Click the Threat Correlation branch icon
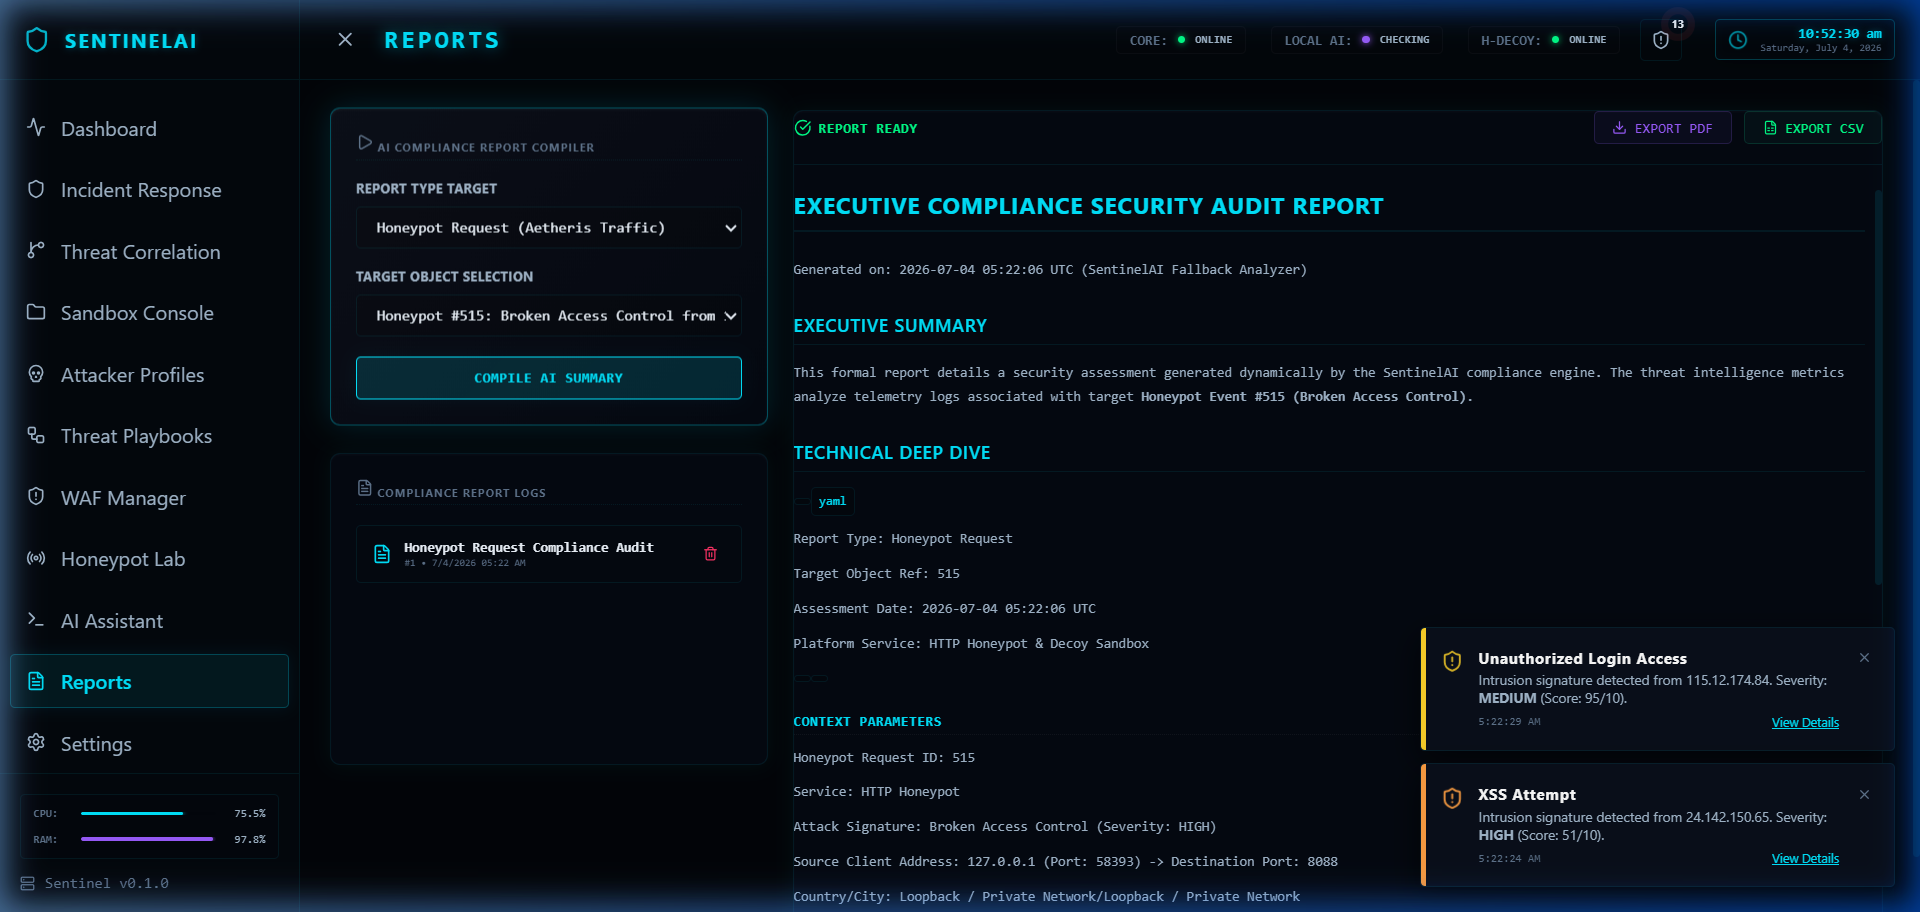This screenshot has width=1920, height=912. (x=36, y=251)
